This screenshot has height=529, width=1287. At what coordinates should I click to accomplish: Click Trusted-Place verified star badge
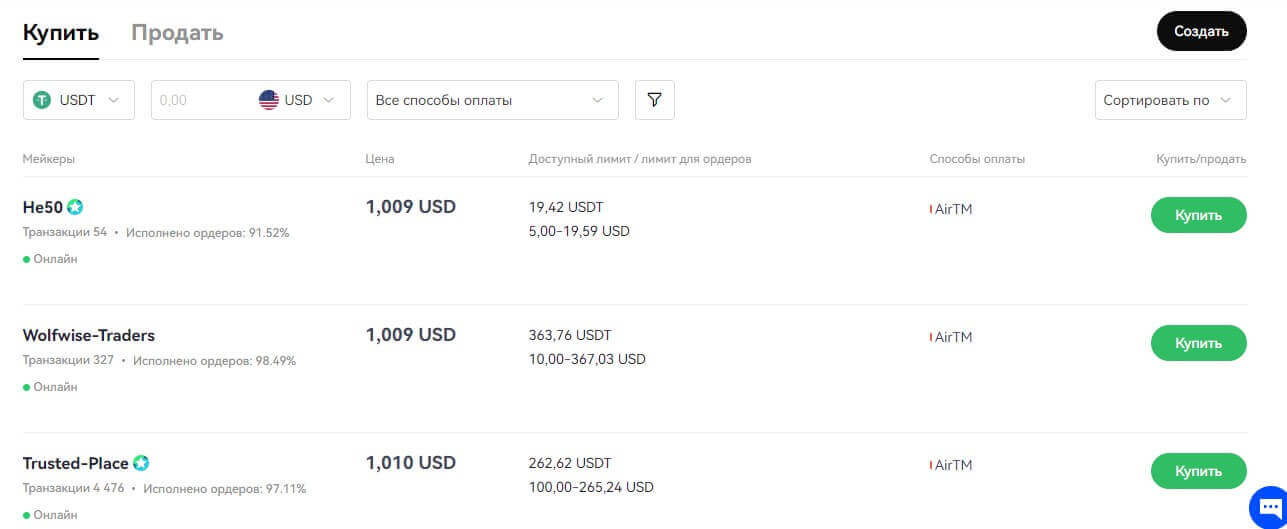click(141, 464)
